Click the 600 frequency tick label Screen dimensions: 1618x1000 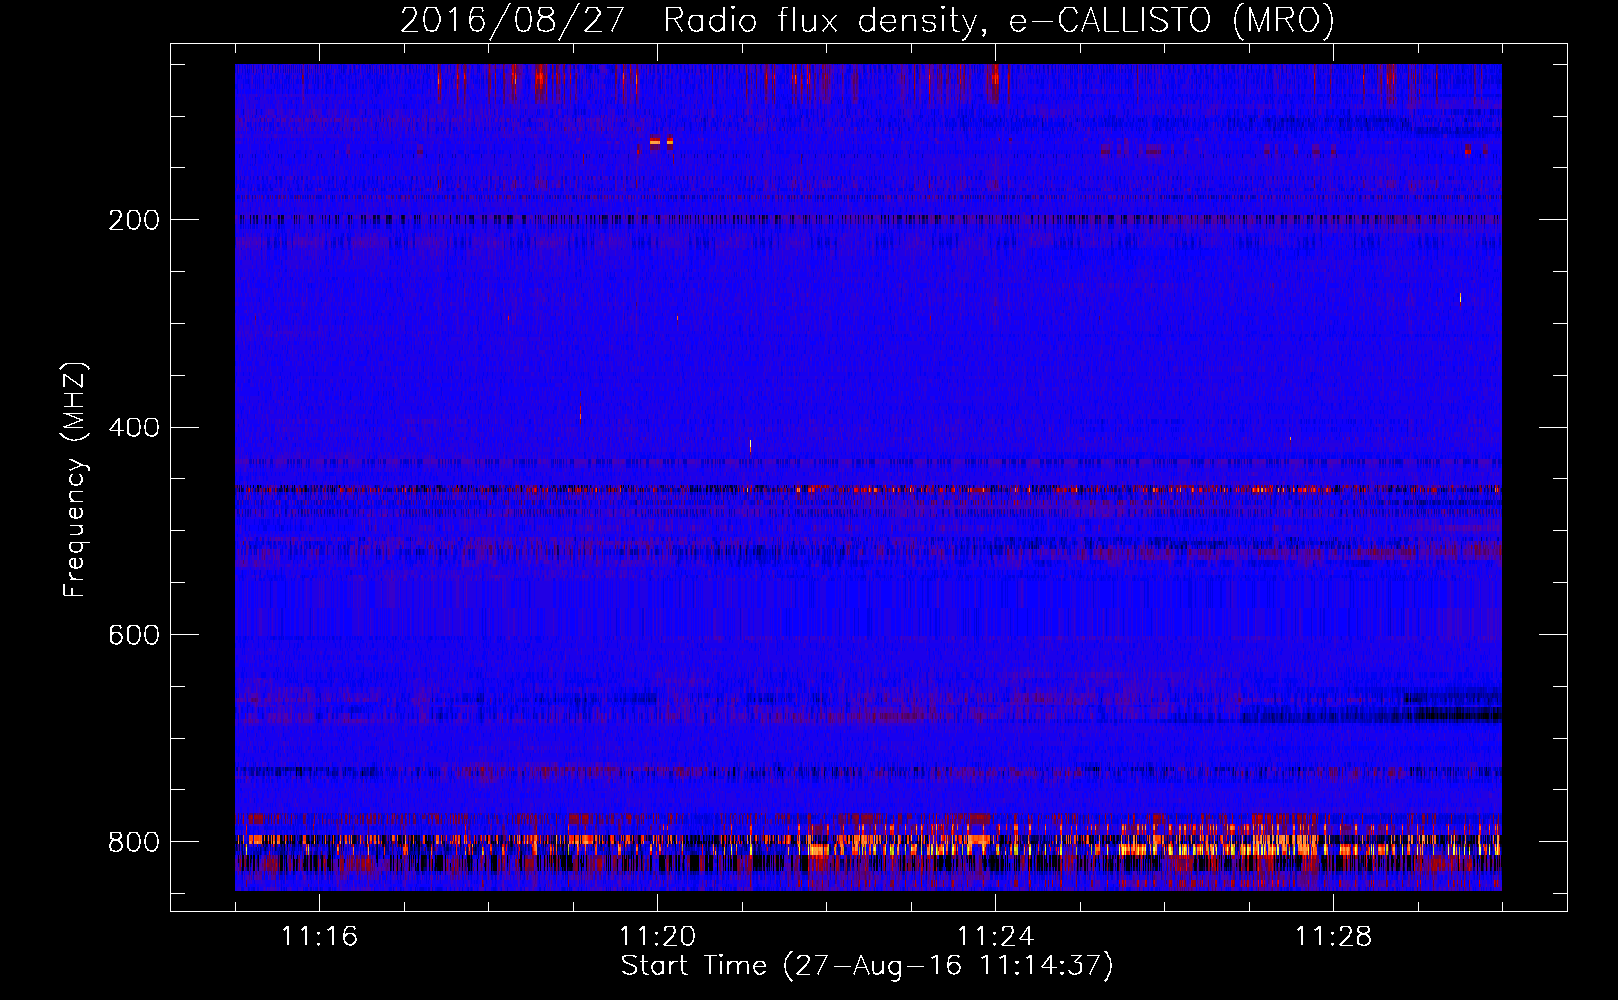point(133,635)
